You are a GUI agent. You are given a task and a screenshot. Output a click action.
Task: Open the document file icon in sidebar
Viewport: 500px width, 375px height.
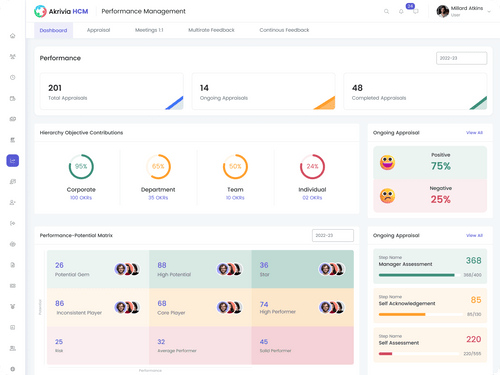click(x=13, y=265)
